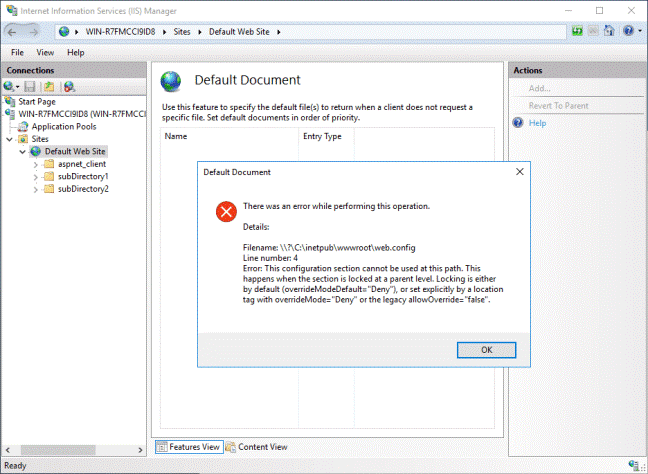Screen dimensions: 648x474
Task: Collapse the Default Web Site node
Action: (22, 152)
